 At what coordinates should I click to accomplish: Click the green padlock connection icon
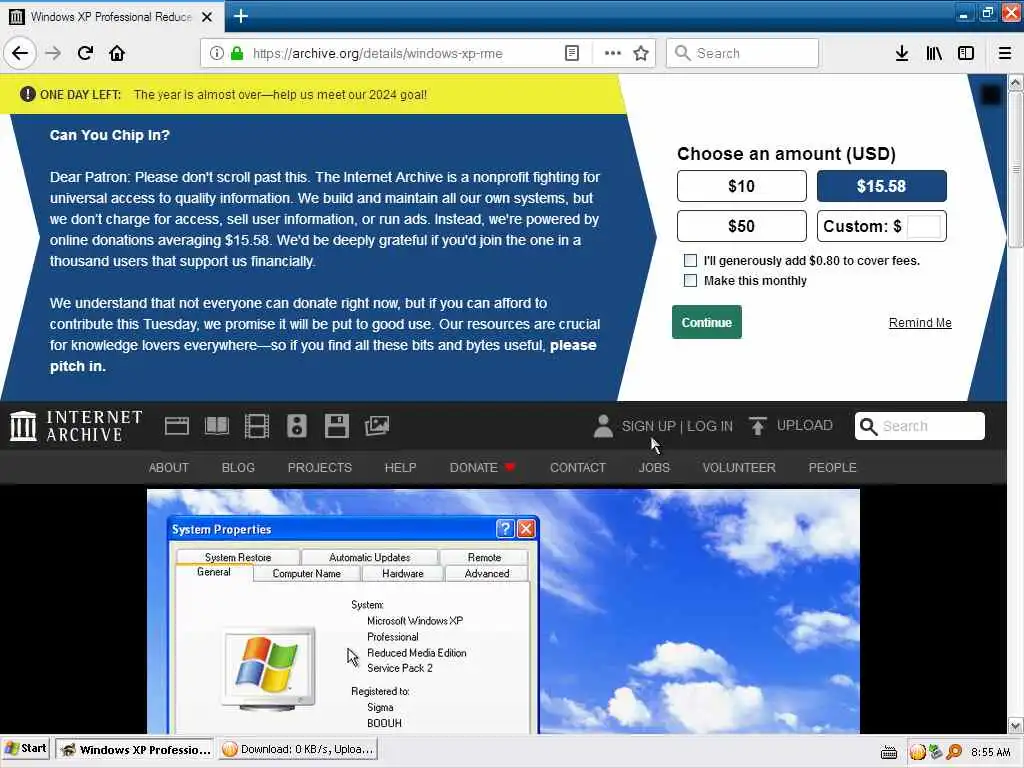[237, 53]
